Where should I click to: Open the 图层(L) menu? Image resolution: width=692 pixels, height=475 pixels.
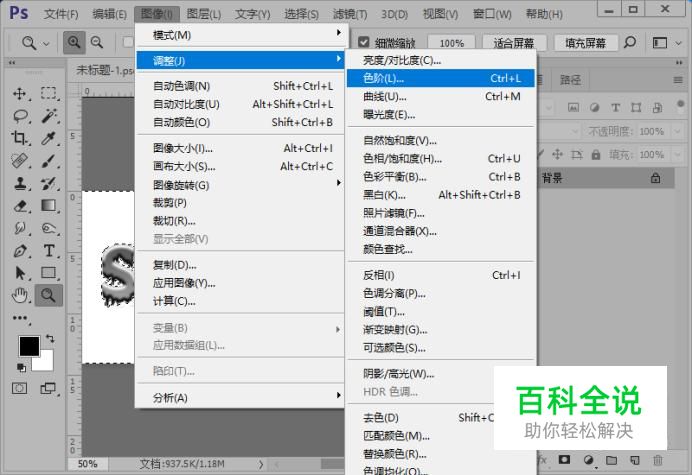pos(203,14)
